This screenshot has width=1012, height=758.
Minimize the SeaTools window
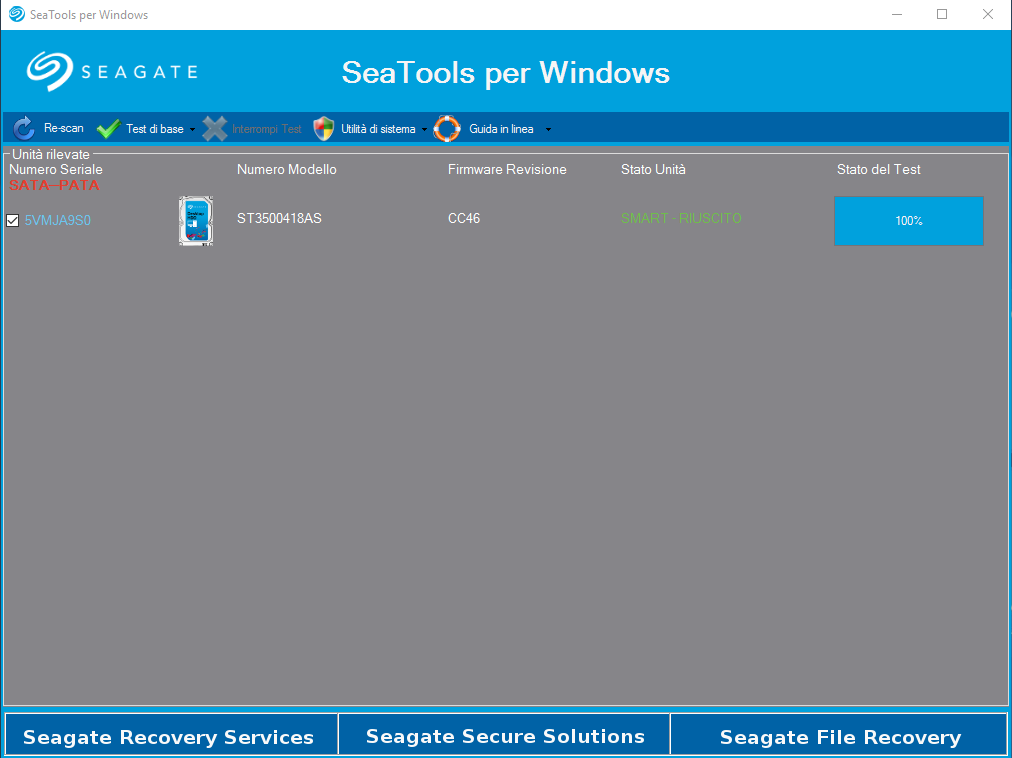click(896, 14)
